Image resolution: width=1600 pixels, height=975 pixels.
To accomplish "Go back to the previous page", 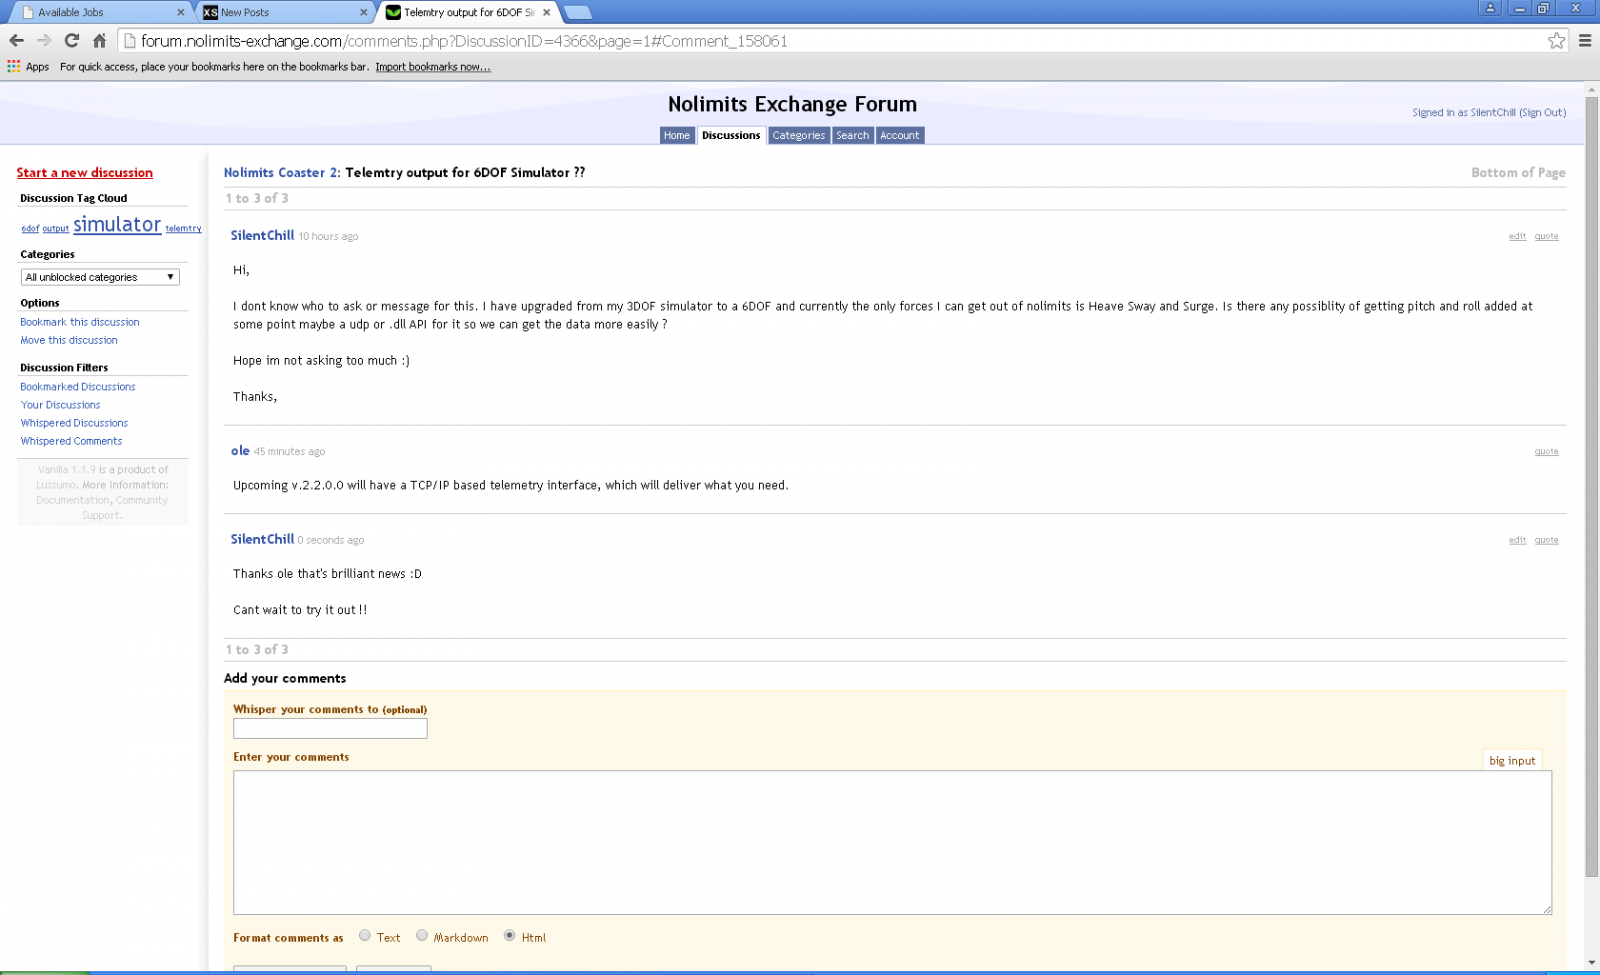I will (x=16, y=41).
